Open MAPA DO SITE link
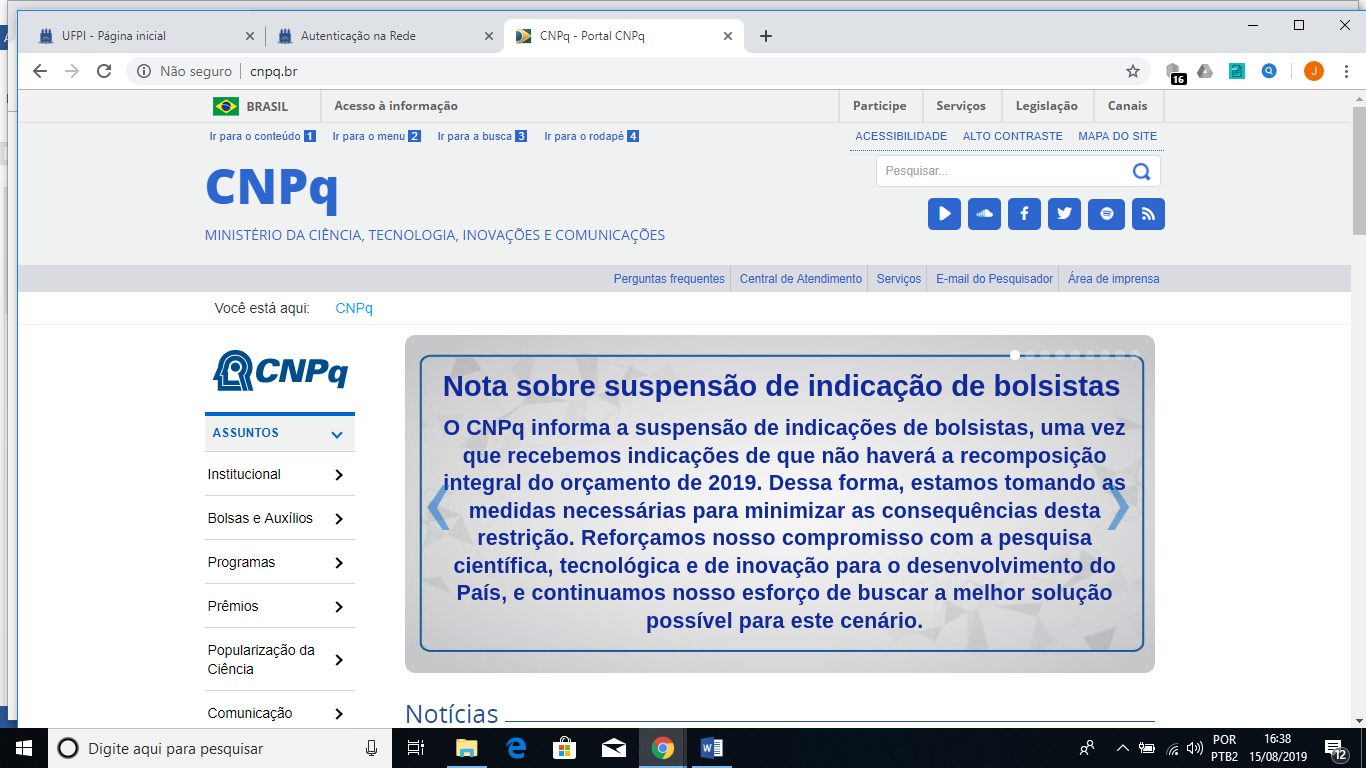The width and height of the screenshot is (1366, 768). pyautogui.click(x=1118, y=136)
